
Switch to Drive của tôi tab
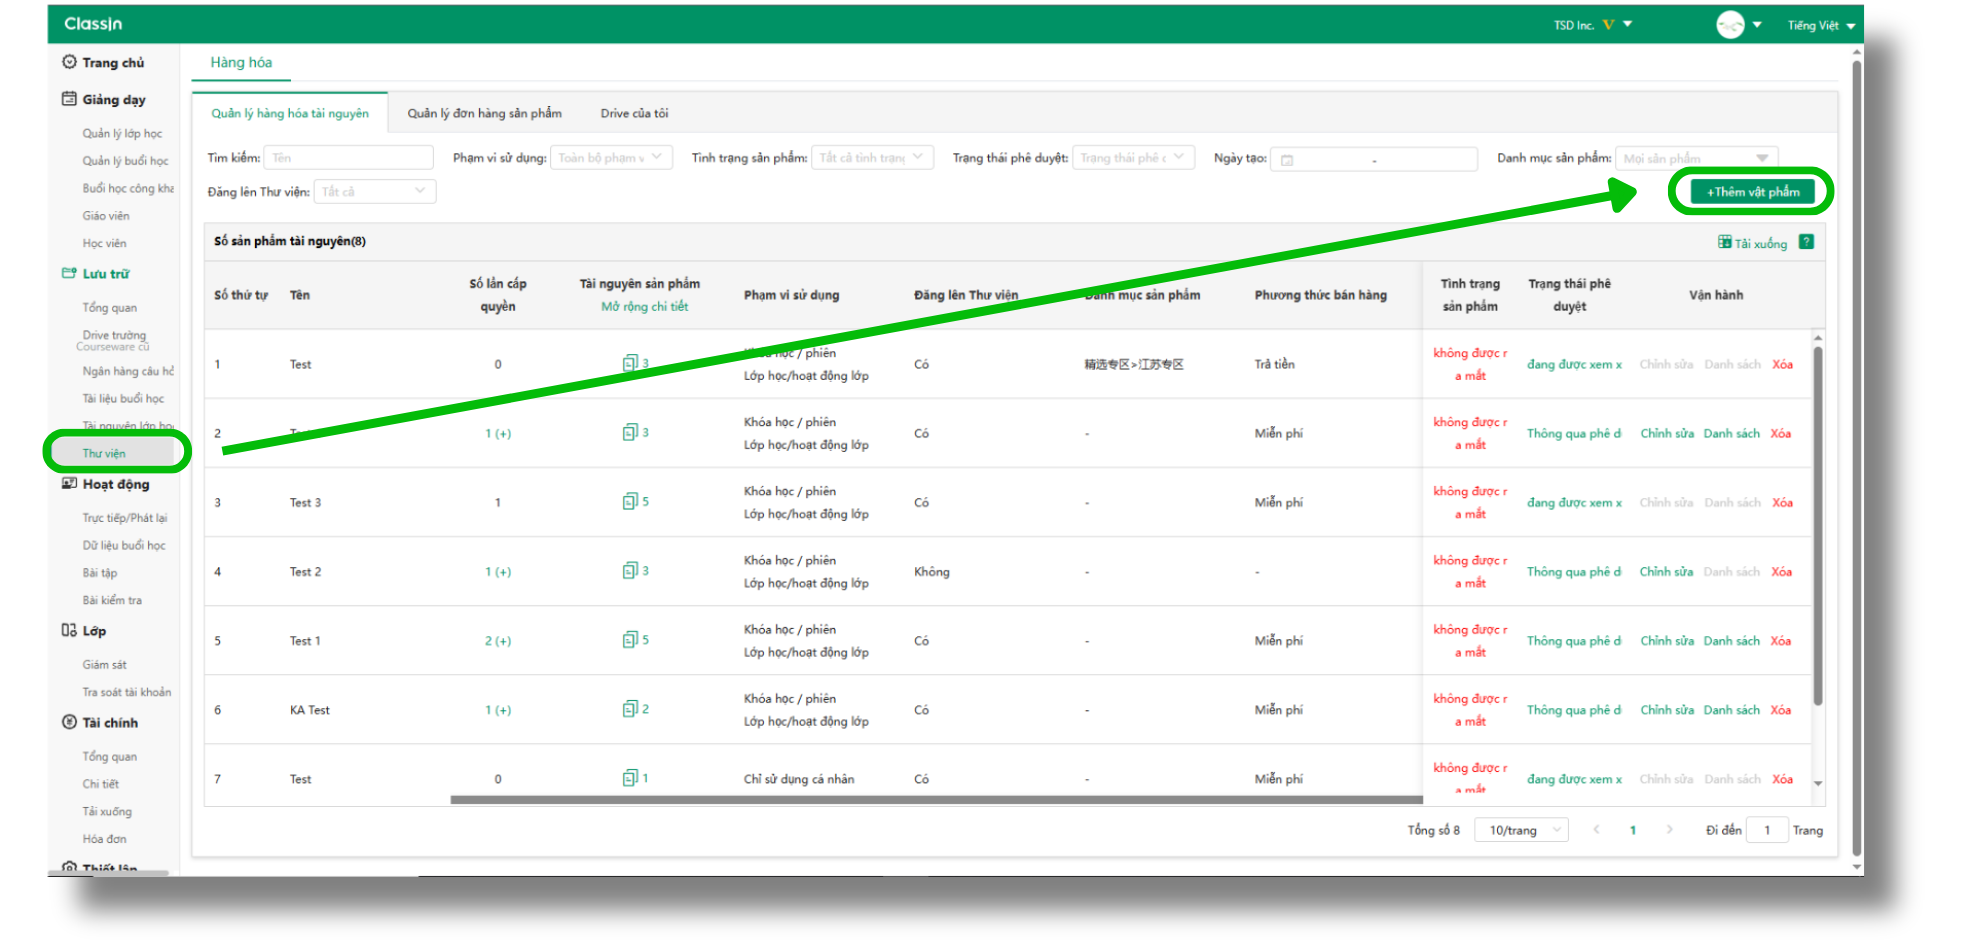pyautogui.click(x=634, y=114)
